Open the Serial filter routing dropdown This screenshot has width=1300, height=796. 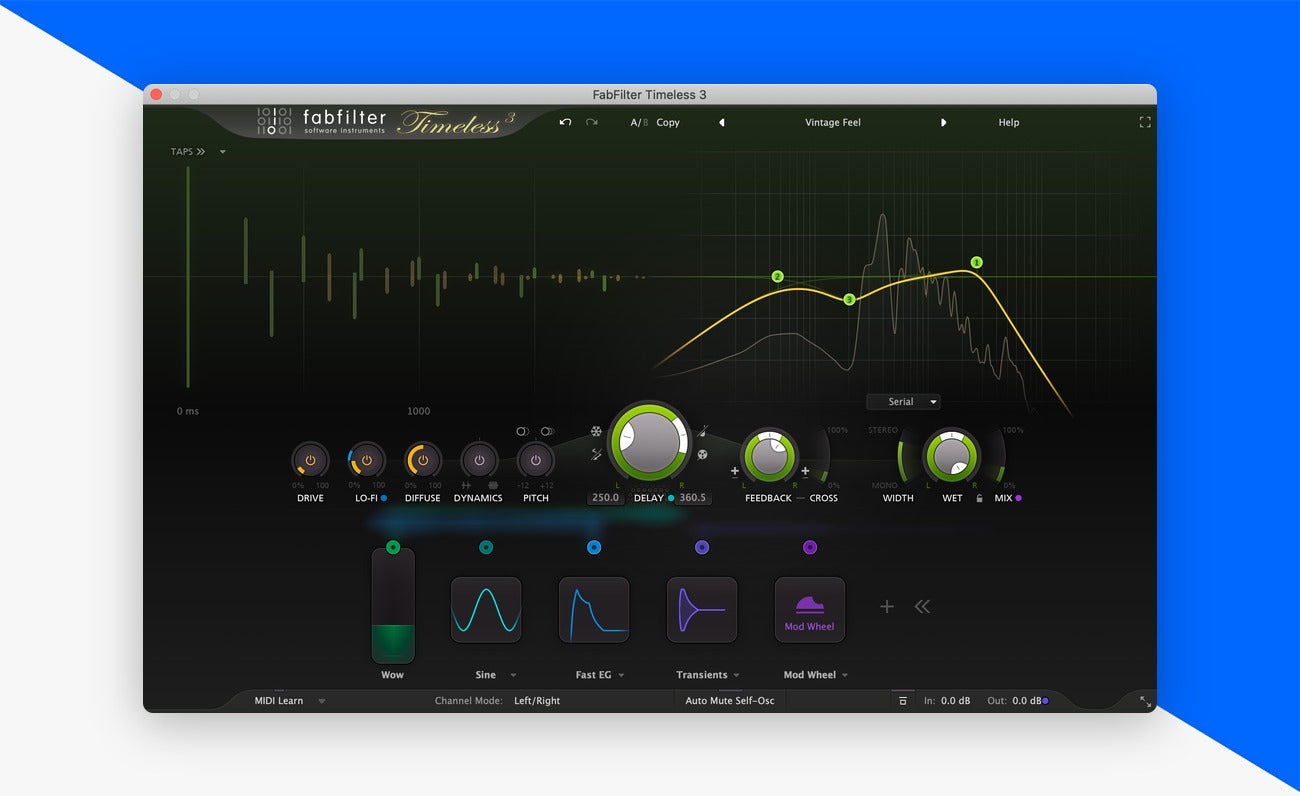(x=904, y=402)
